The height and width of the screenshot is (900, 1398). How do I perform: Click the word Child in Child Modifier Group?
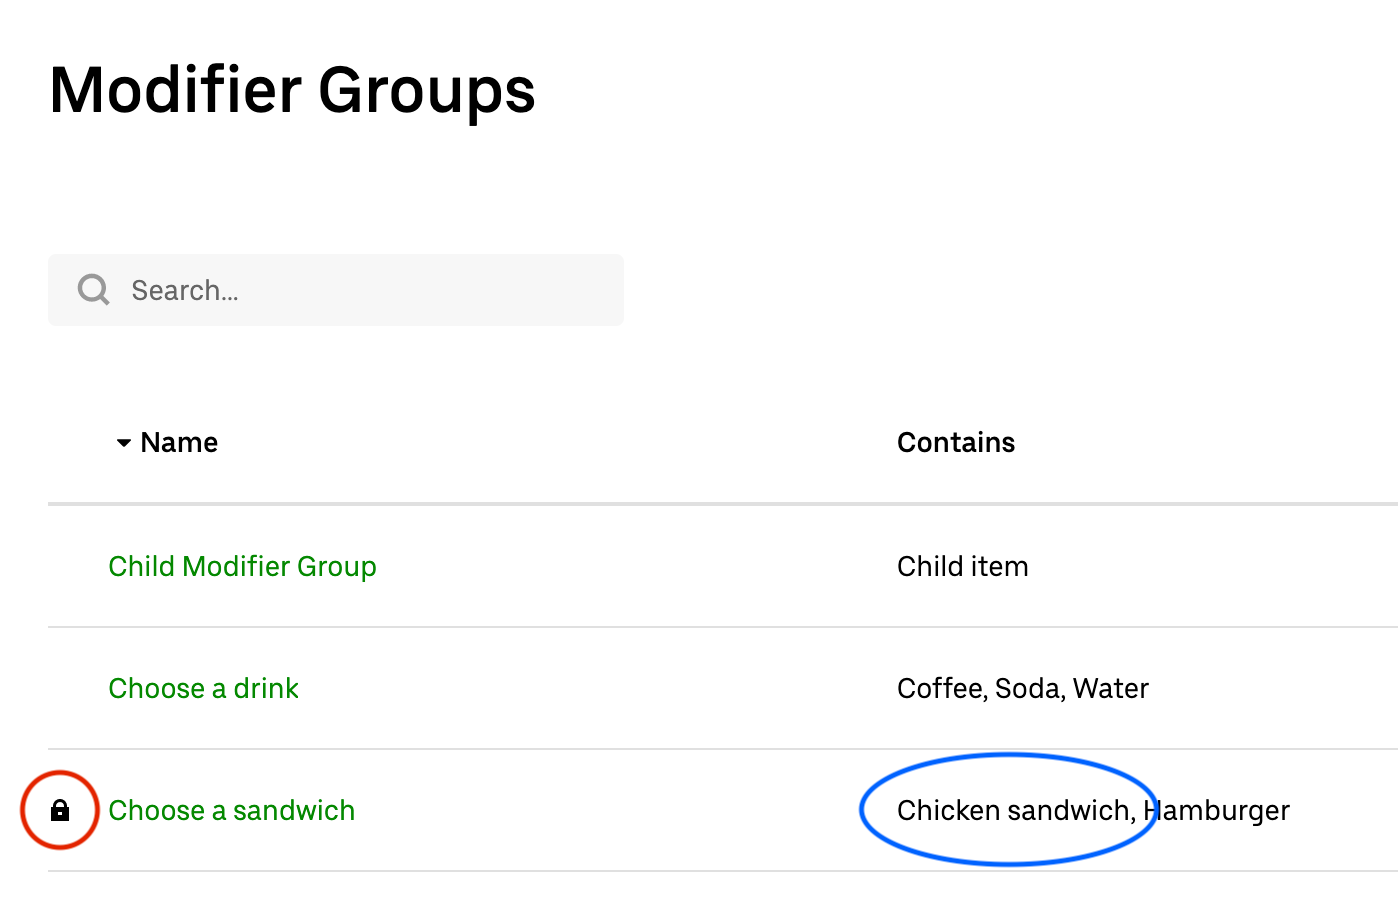click(141, 567)
